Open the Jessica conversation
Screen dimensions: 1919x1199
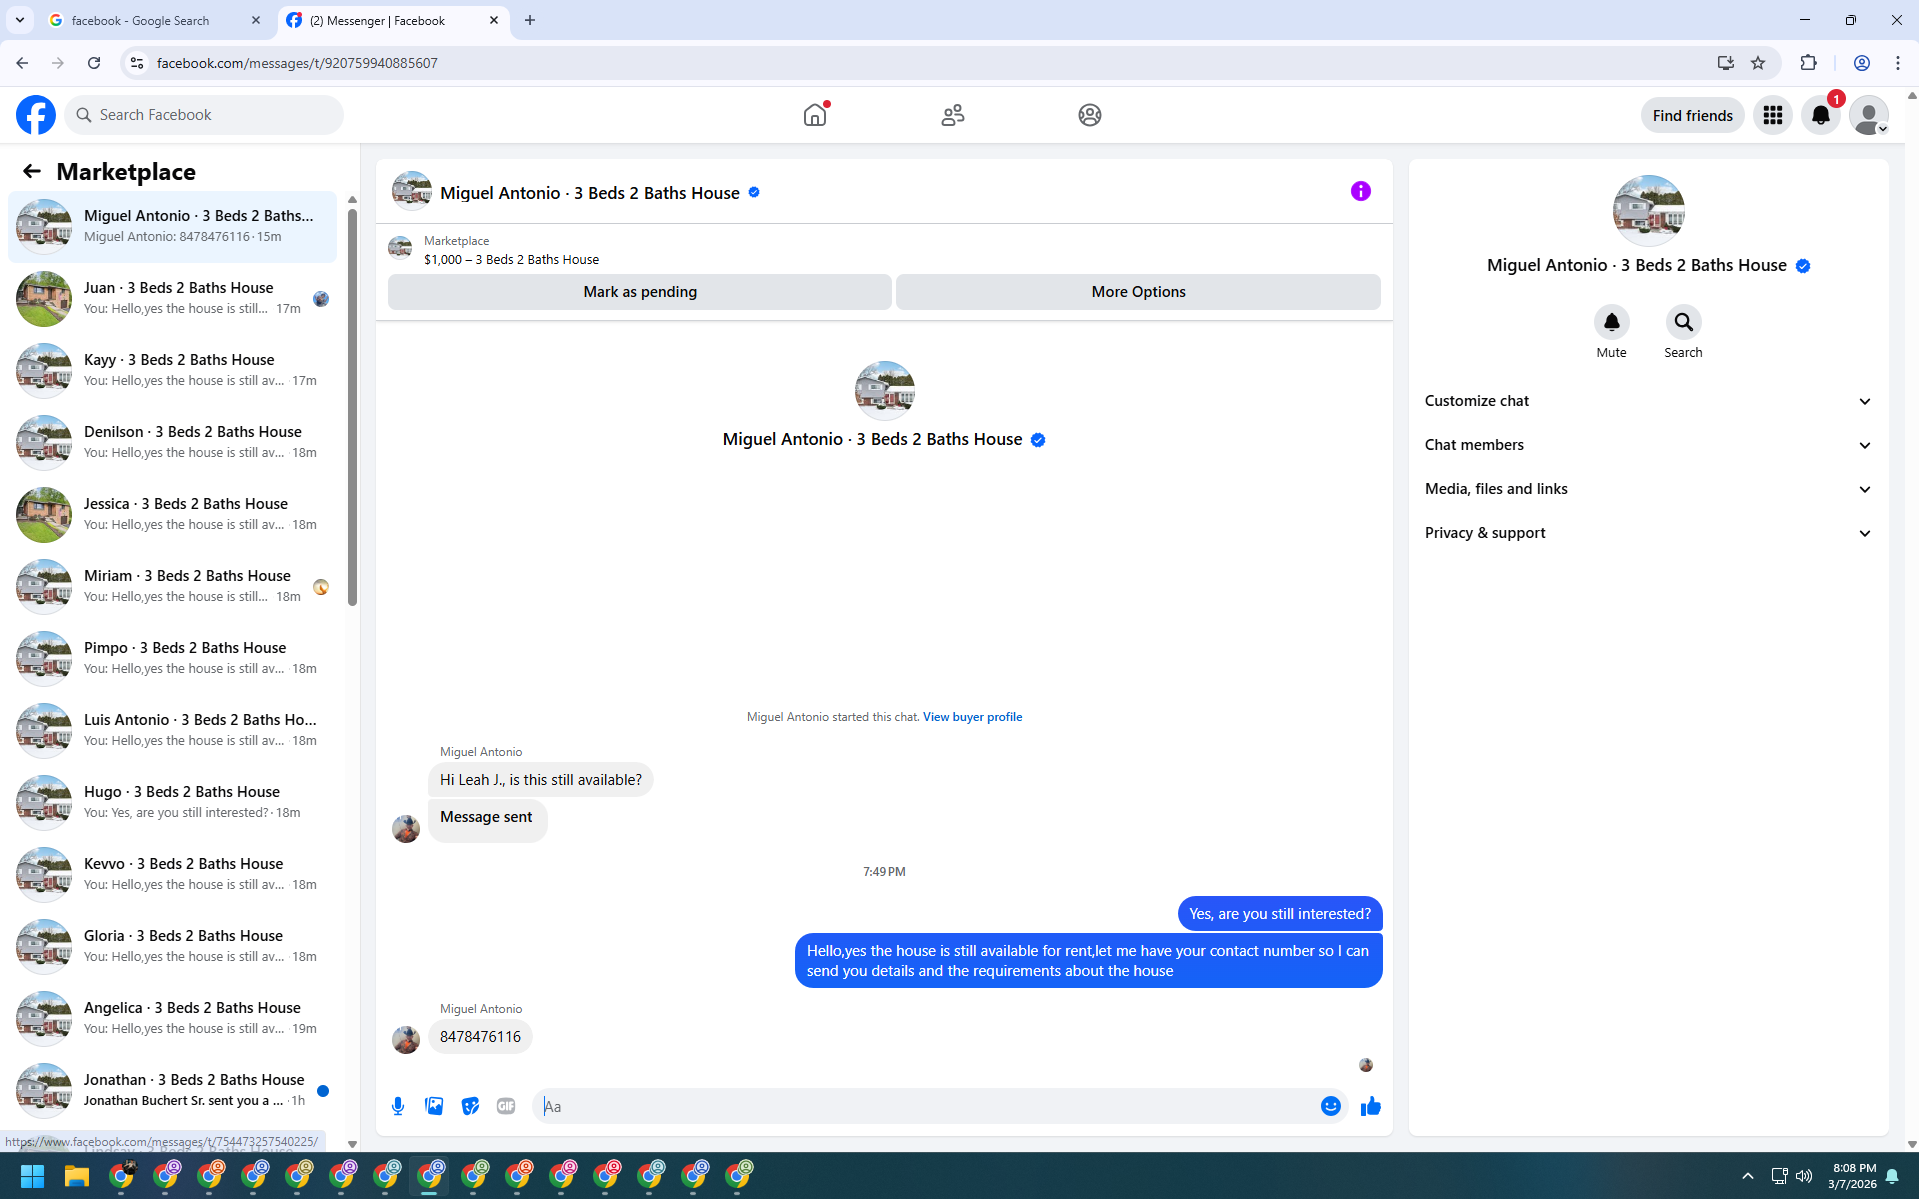[x=172, y=514]
